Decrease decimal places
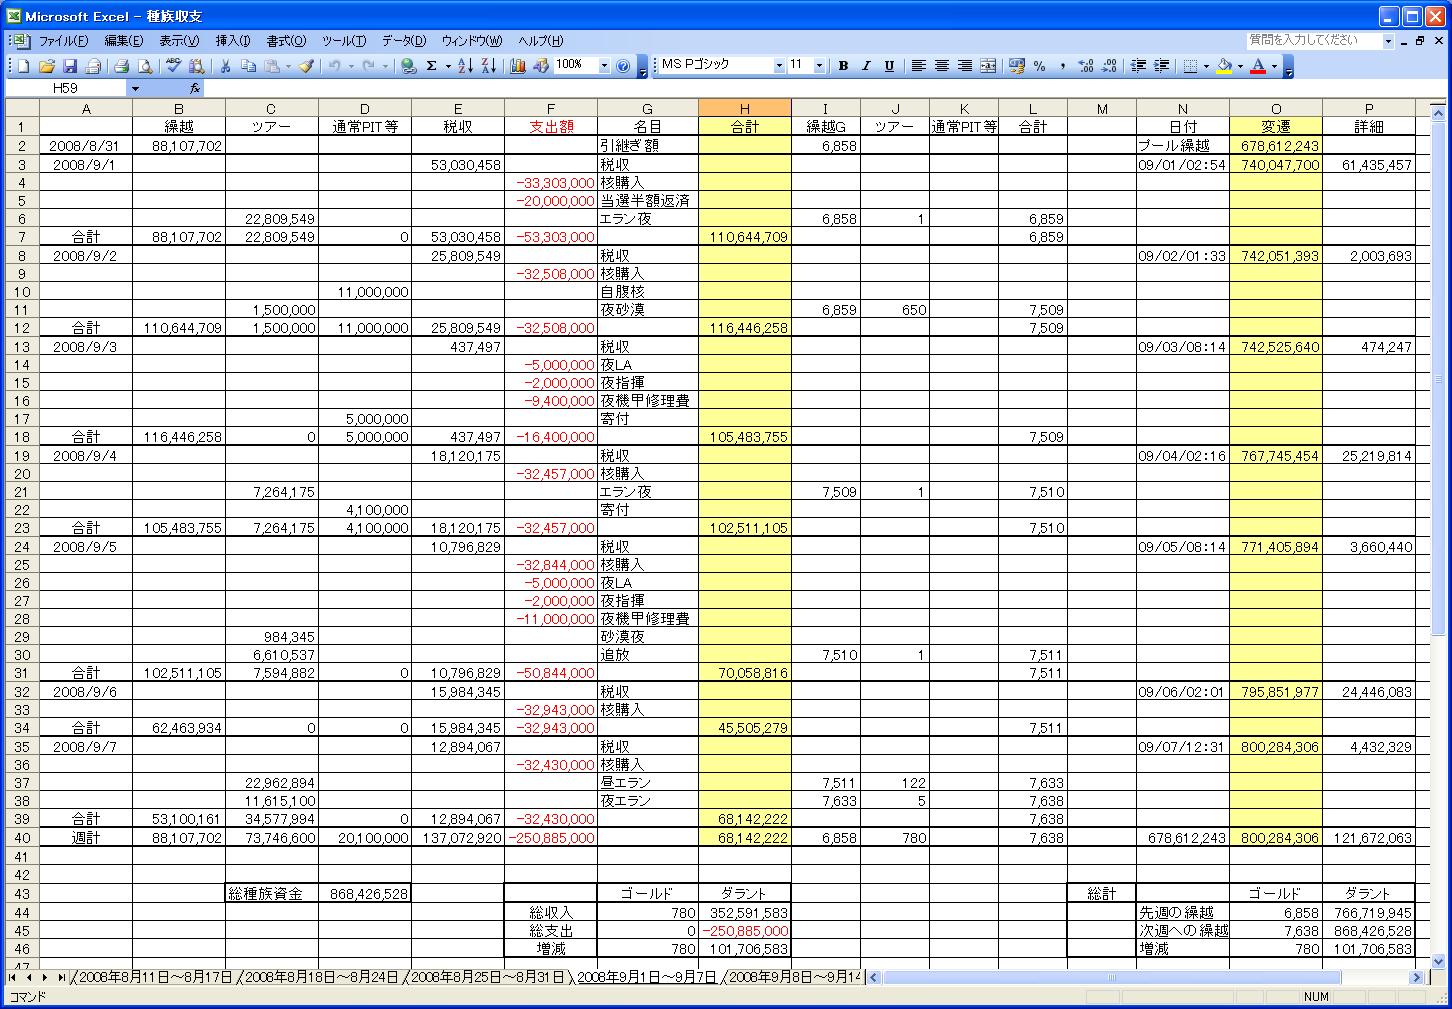 [1109, 66]
